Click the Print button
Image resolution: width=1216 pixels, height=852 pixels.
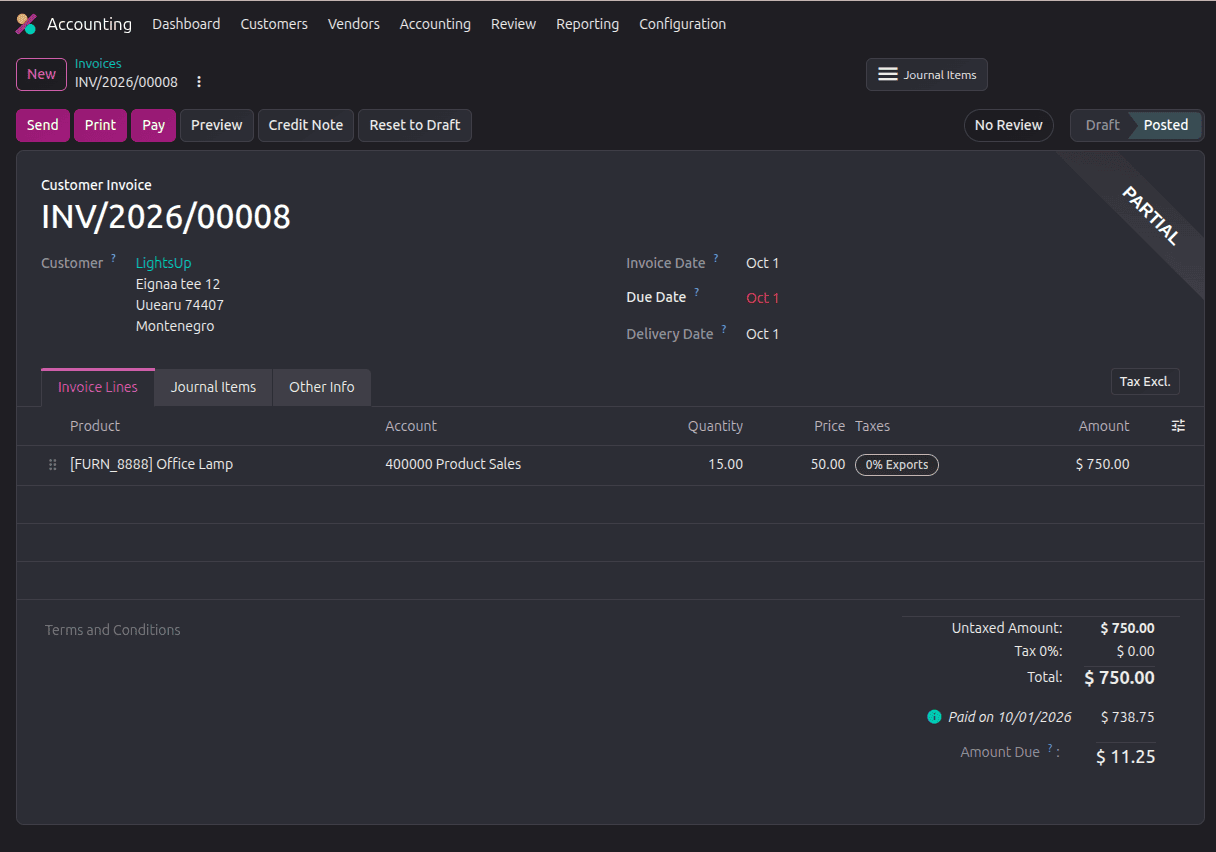click(100, 125)
